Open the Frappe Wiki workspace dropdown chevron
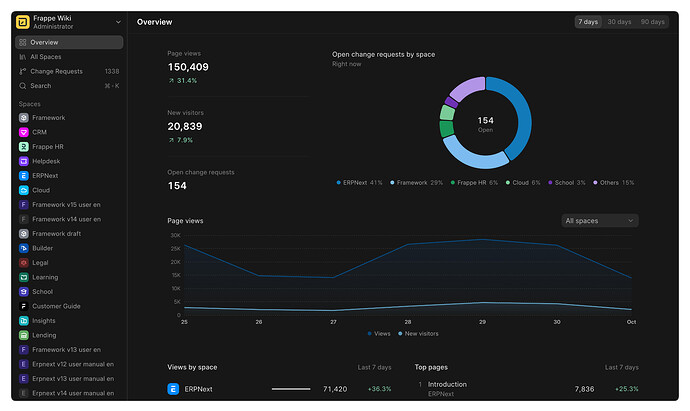Screen dimensions: 690x411 coord(118,22)
